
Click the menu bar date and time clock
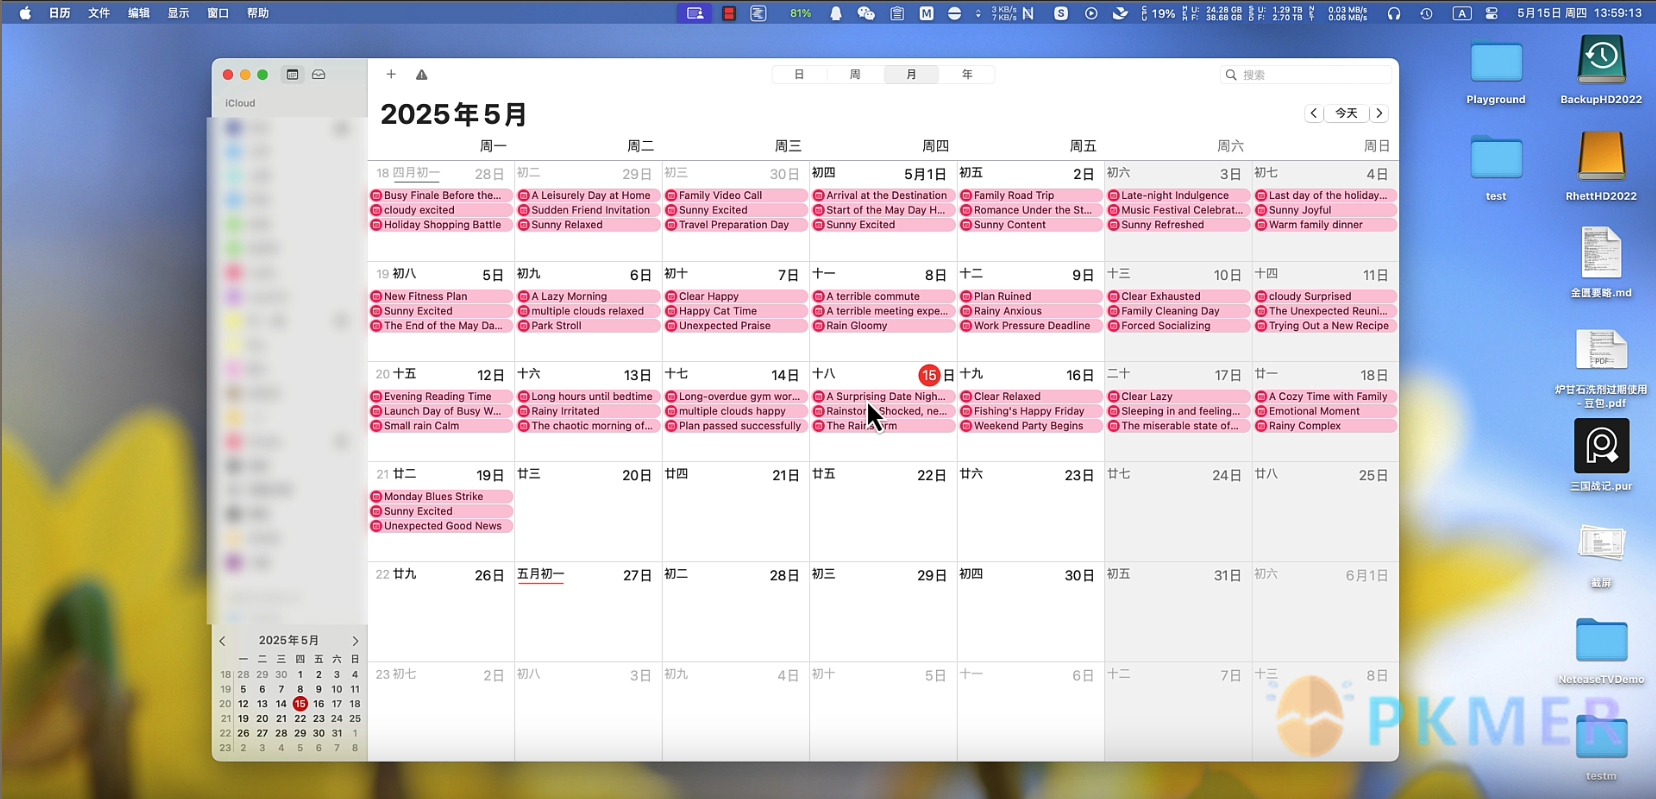click(1579, 13)
